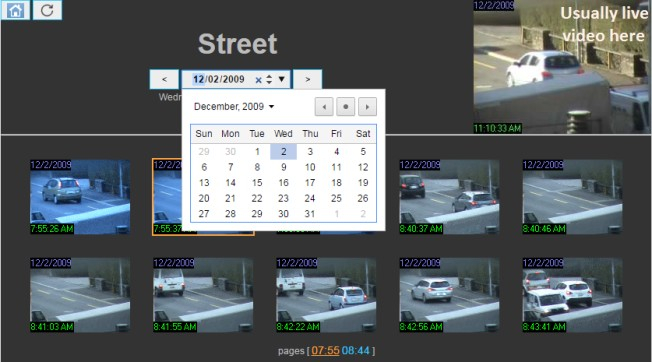Choose December 12 in calendar
This screenshot has height=362, width=652.
point(363,167)
